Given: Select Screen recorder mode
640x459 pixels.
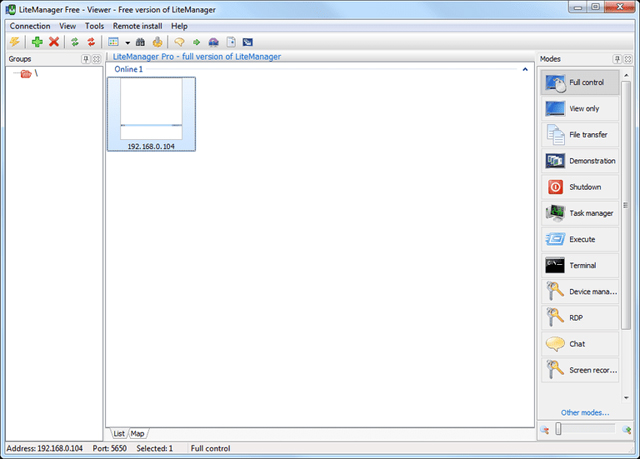Looking at the screenshot, I should (580, 370).
